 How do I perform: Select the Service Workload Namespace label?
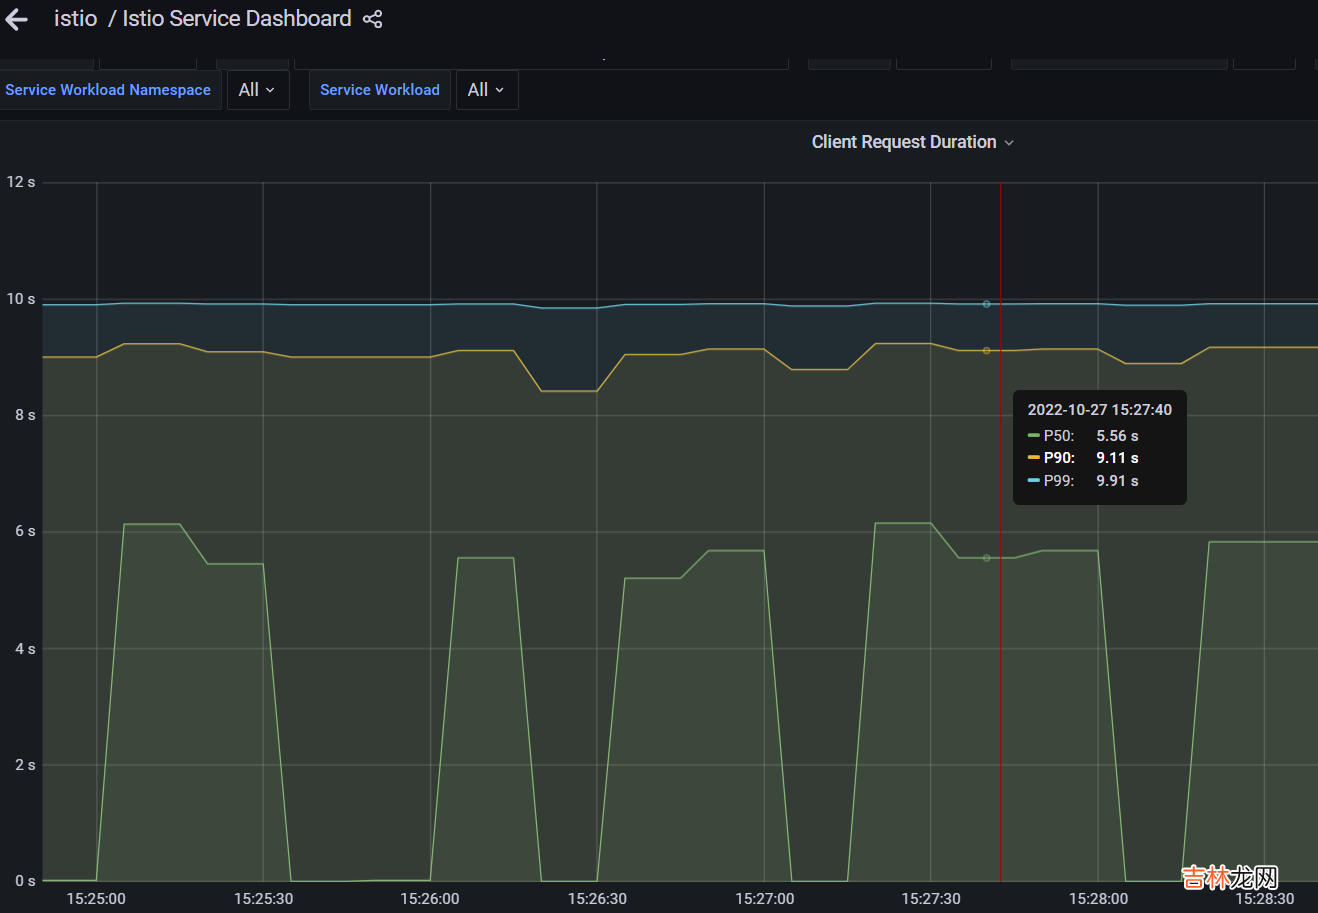108,90
